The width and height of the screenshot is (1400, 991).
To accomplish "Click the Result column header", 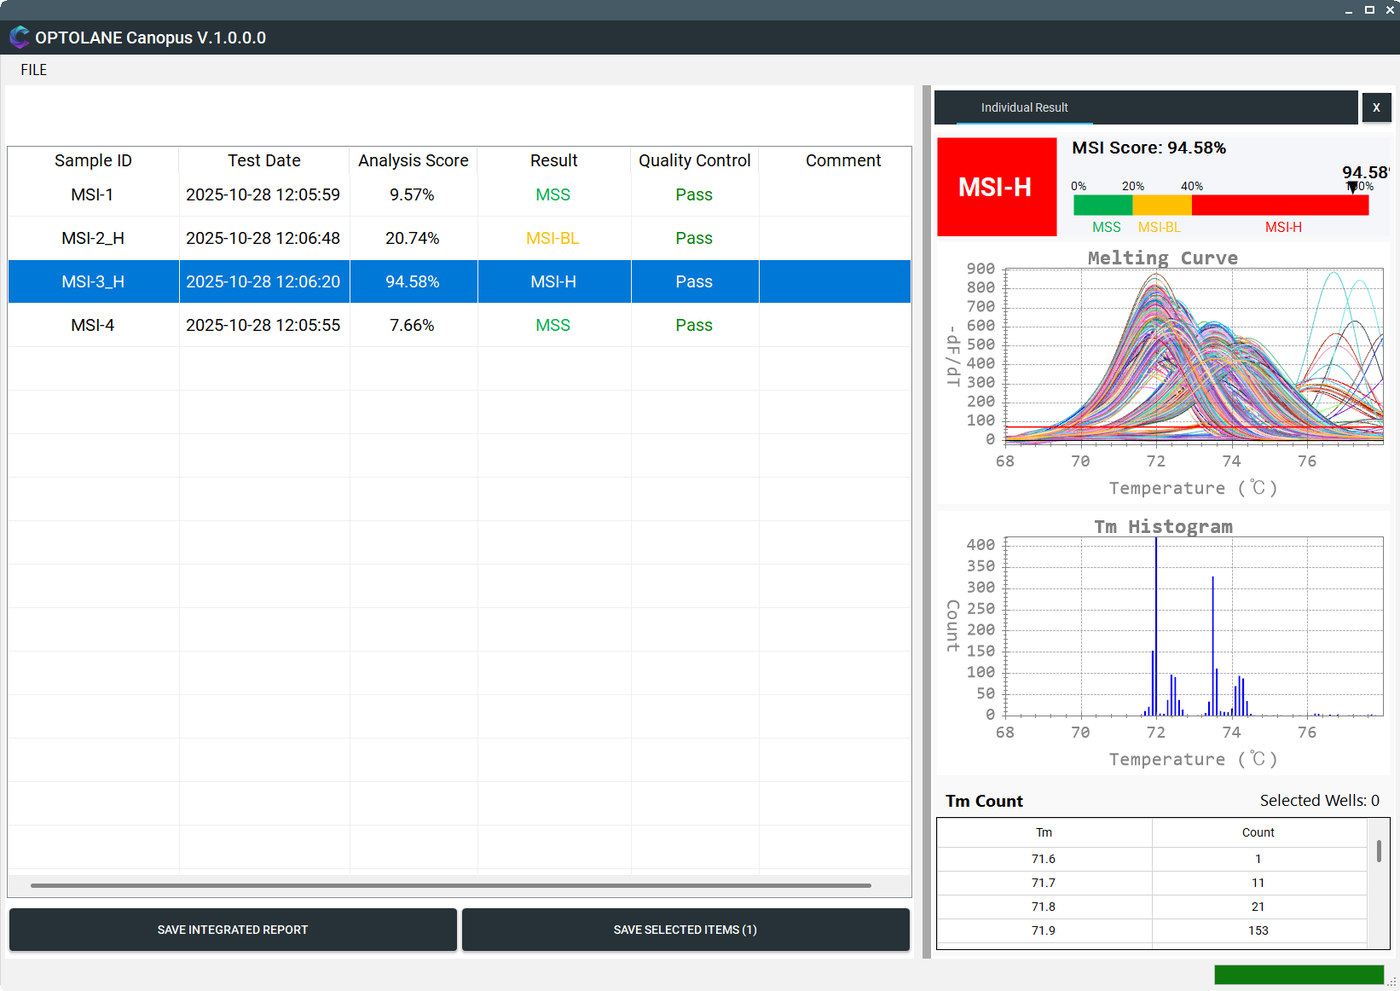I will (x=554, y=161).
